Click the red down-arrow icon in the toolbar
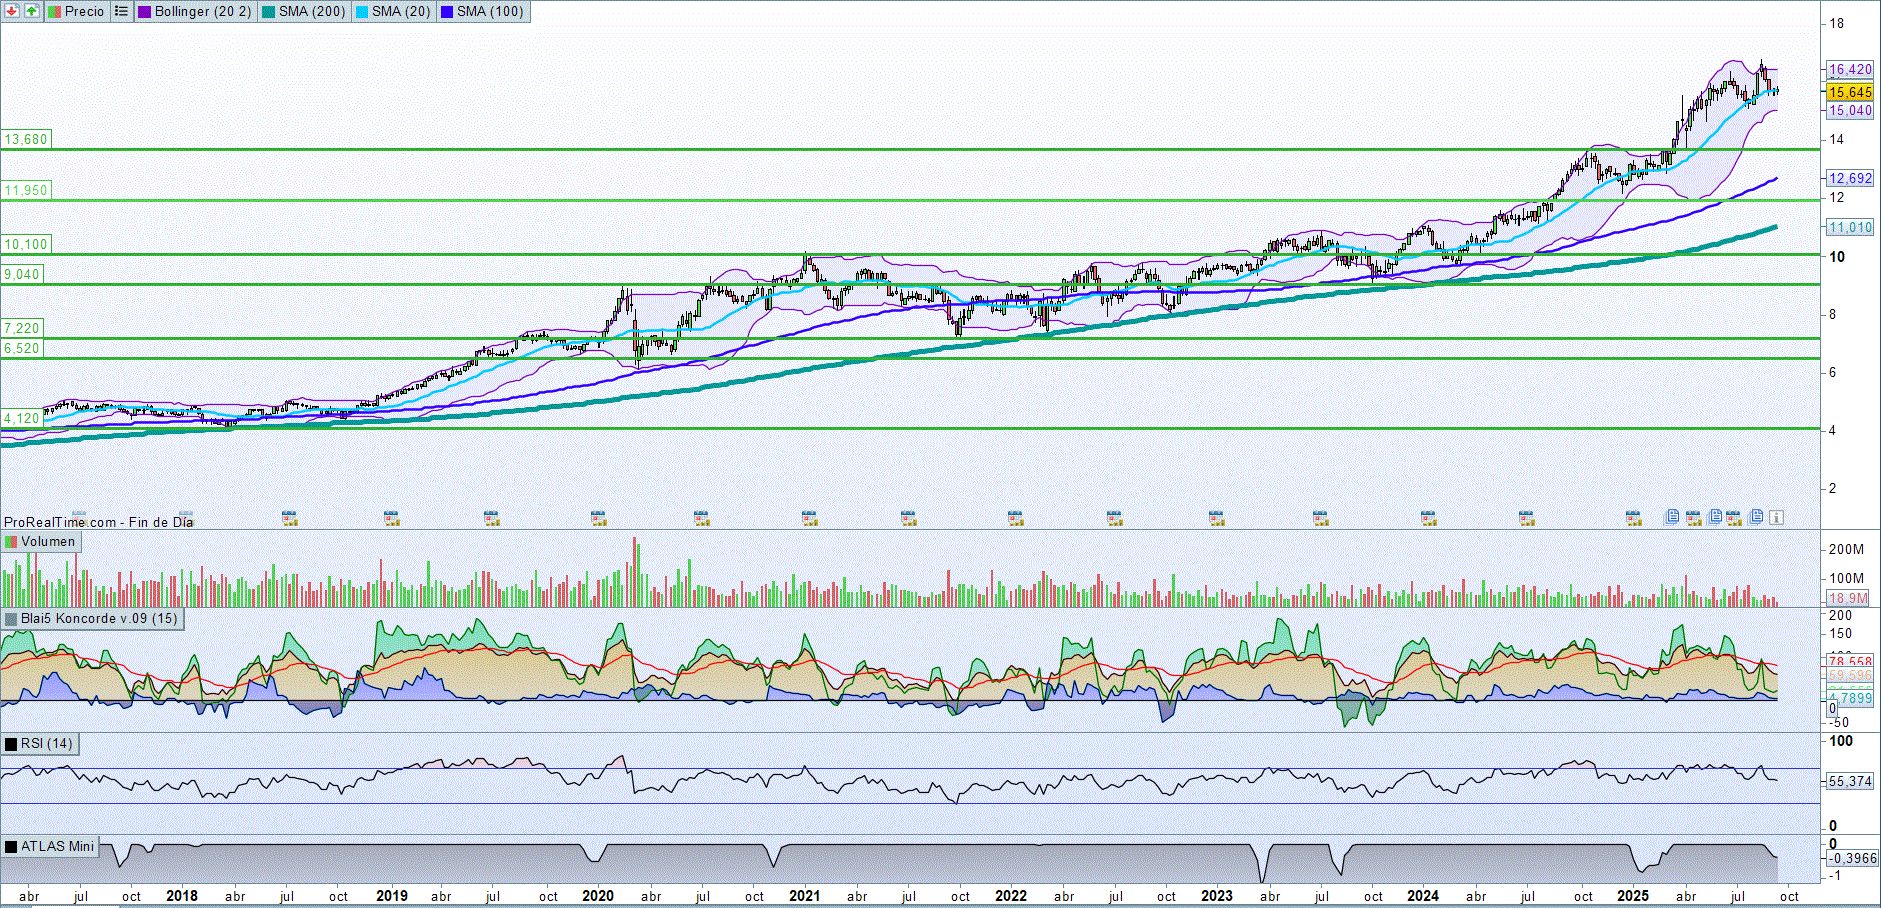 [x=12, y=11]
